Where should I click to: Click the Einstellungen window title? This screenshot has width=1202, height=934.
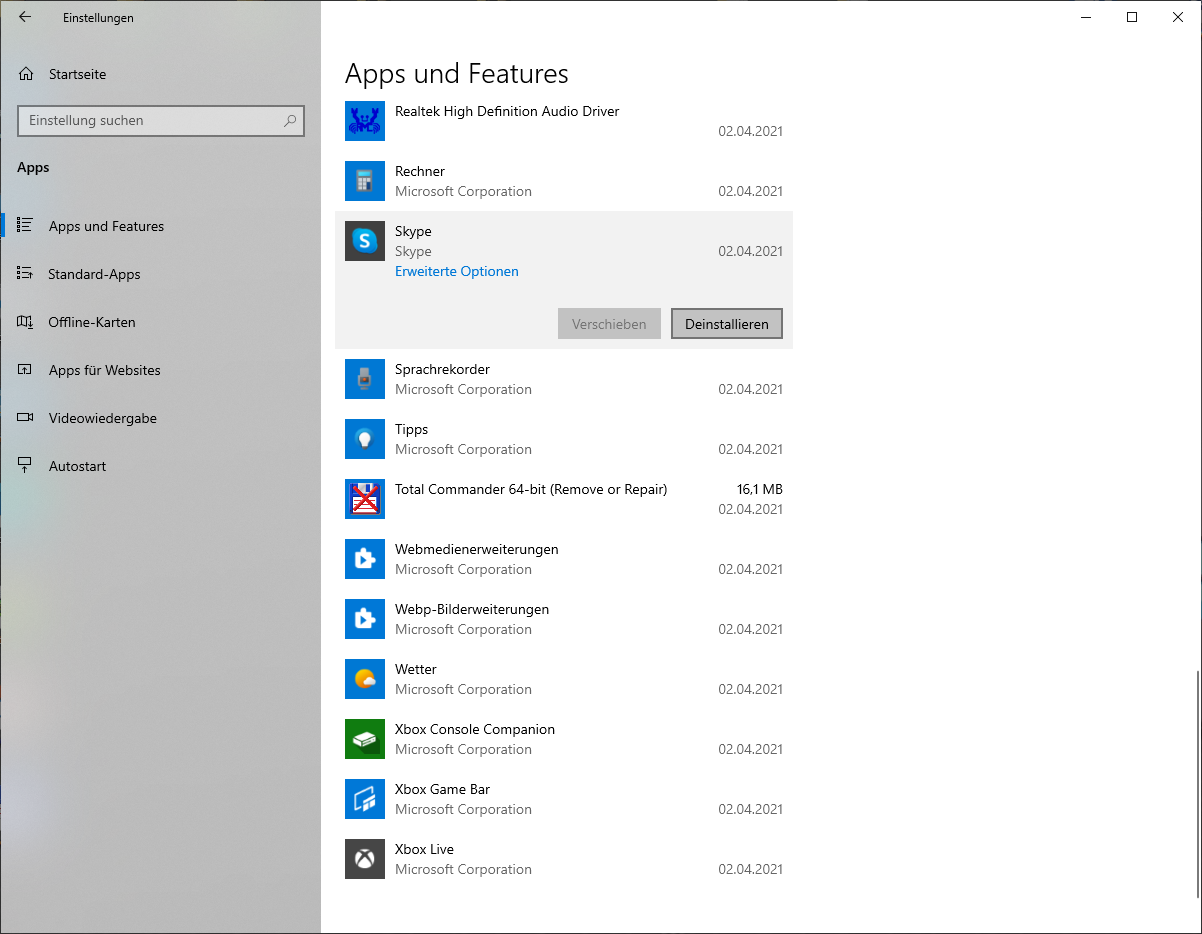pos(98,18)
